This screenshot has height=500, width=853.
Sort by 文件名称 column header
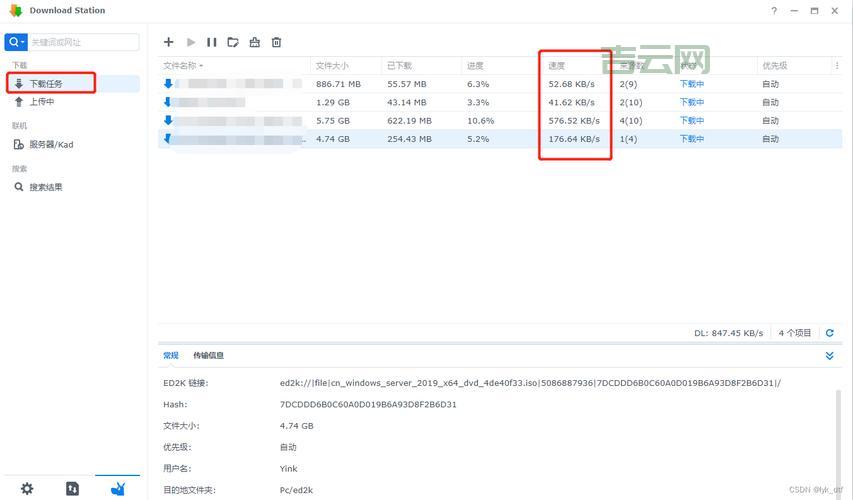pos(182,66)
